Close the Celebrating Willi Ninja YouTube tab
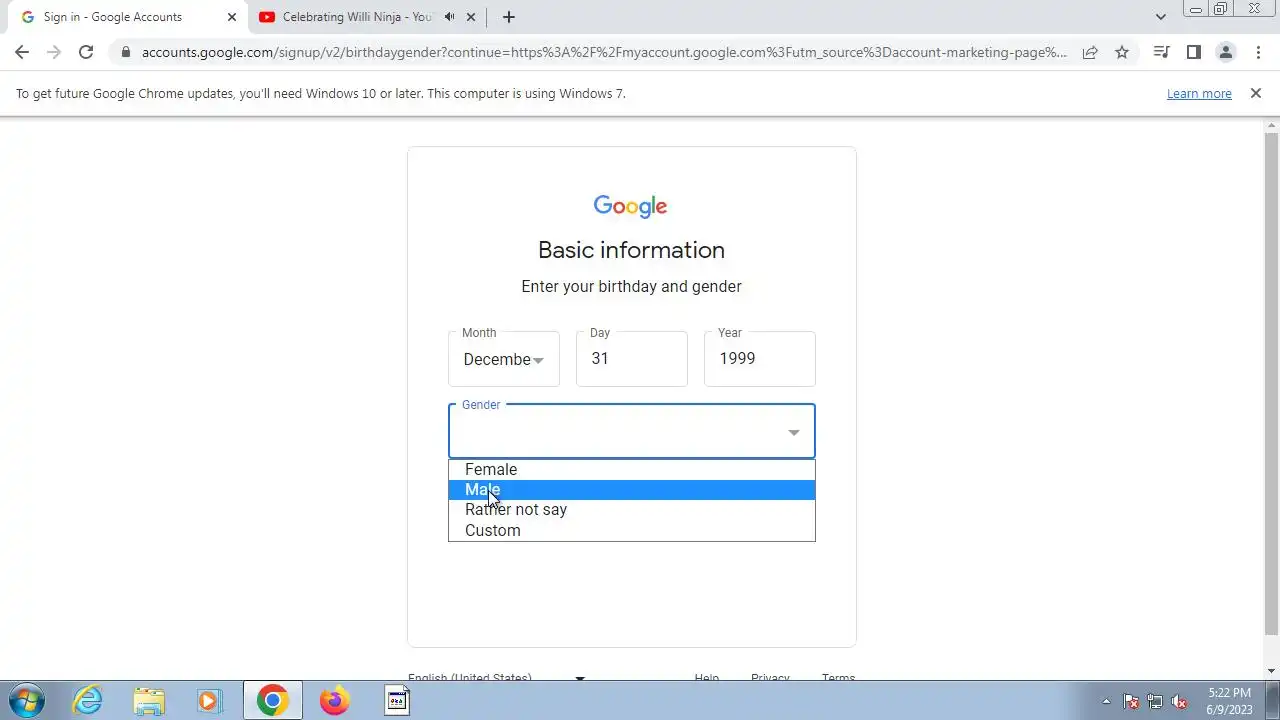Viewport: 1280px width, 720px height. click(471, 17)
